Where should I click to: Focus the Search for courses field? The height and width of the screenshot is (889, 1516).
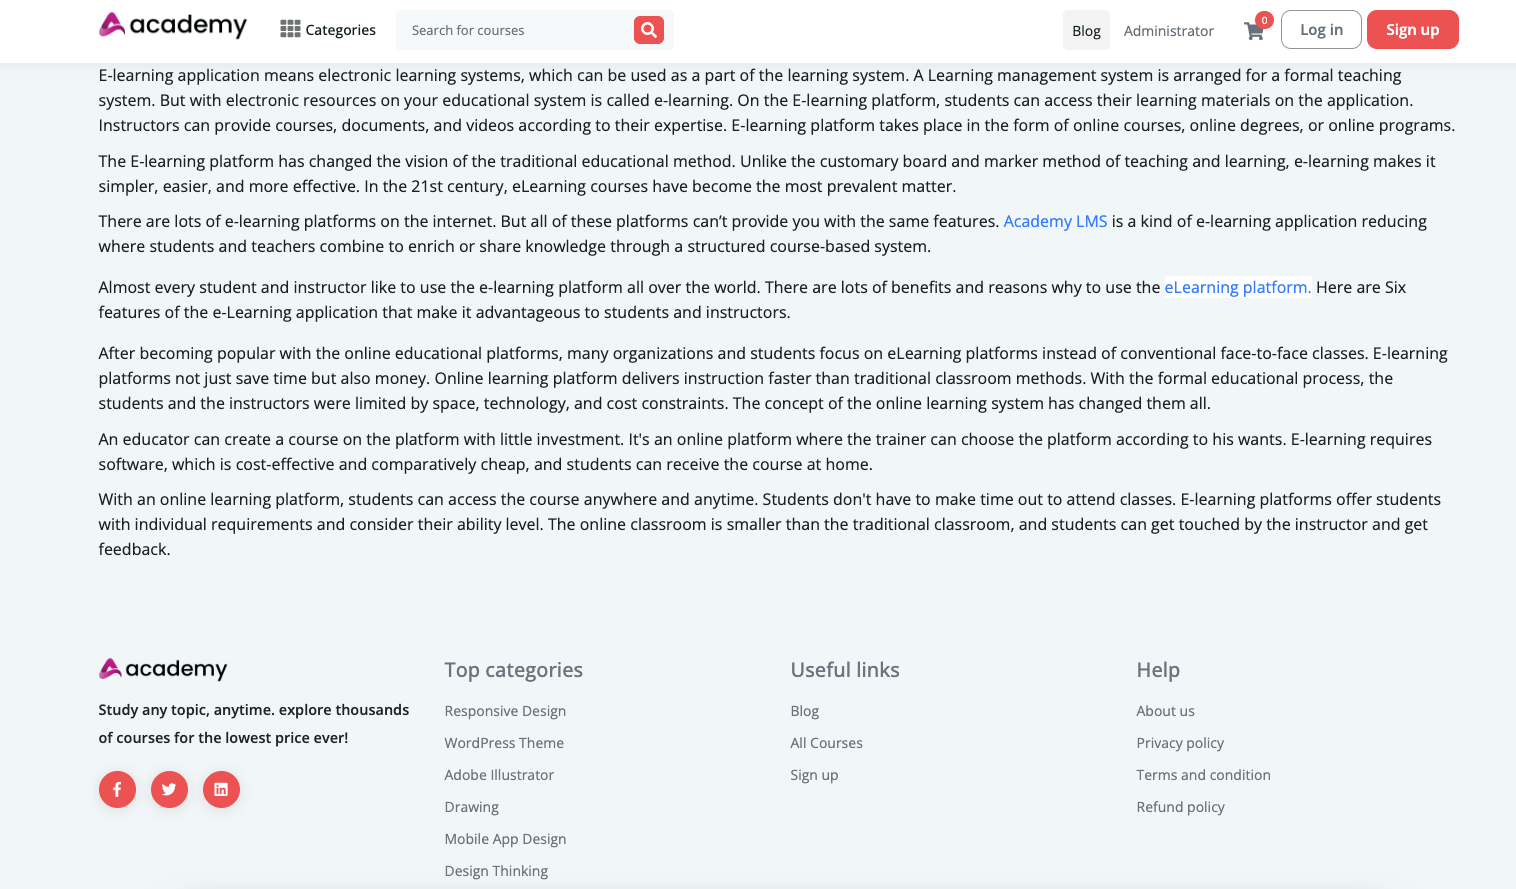pyautogui.click(x=515, y=30)
